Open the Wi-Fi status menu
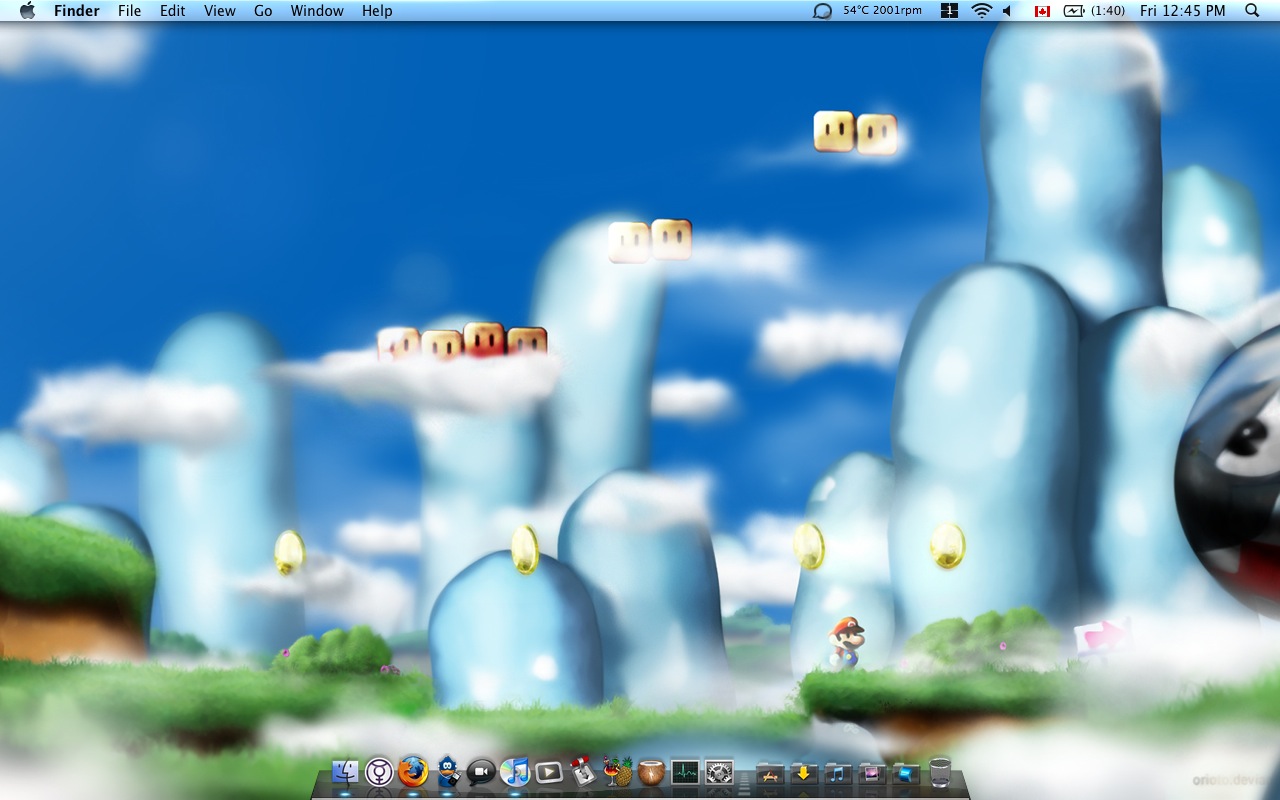Image resolution: width=1280 pixels, height=800 pixels. pyautogui.click(x=982, y=11)
